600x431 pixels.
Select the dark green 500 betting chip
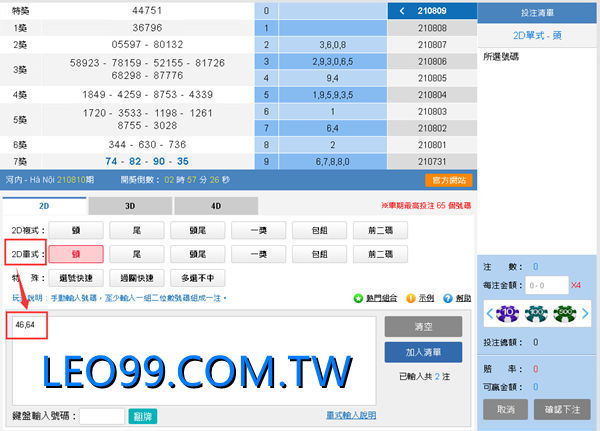pyautogui.click(x=565, y=313)
